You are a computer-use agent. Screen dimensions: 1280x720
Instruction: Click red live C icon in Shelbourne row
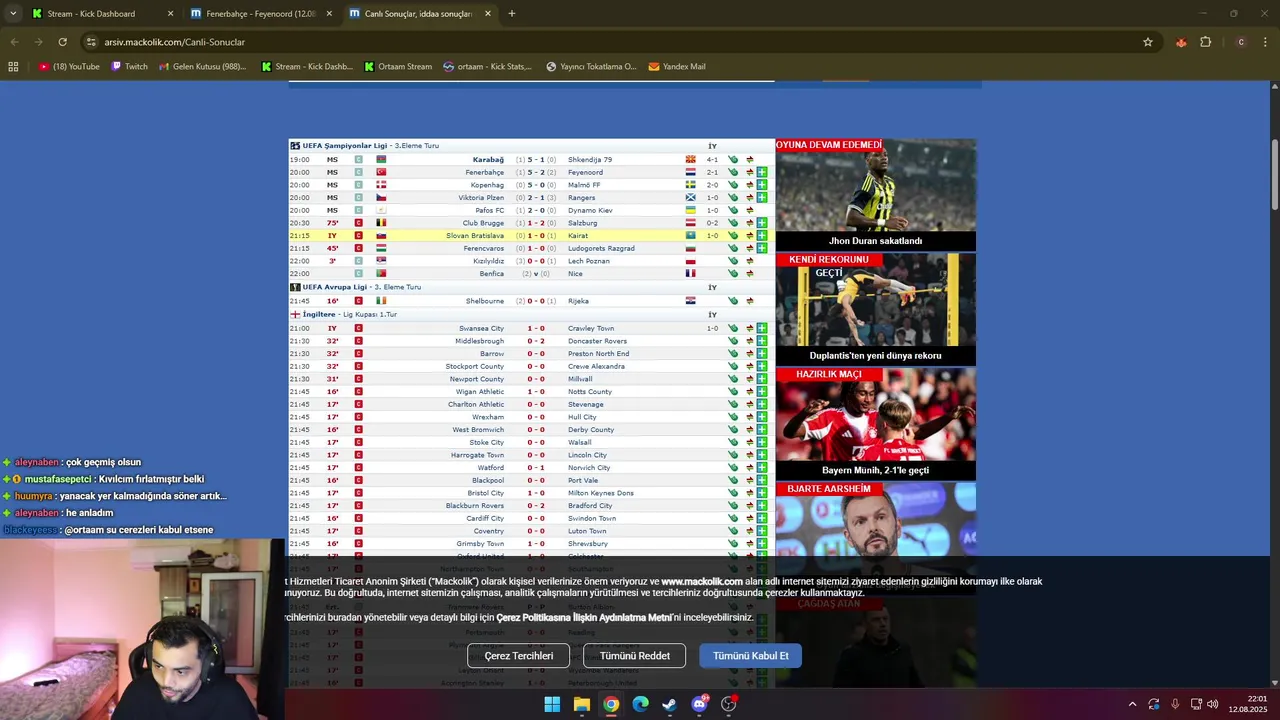(358, 301)
